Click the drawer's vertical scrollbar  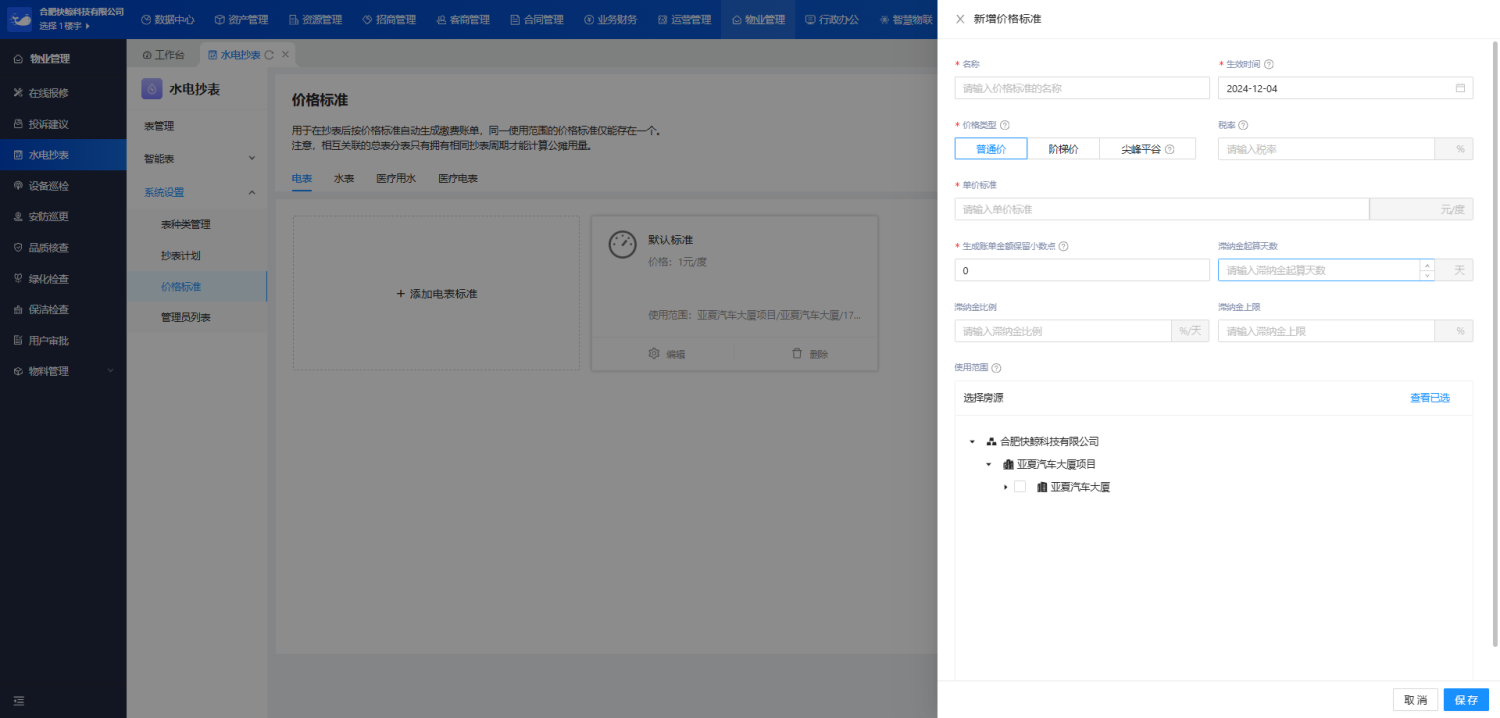(1495, 343)
